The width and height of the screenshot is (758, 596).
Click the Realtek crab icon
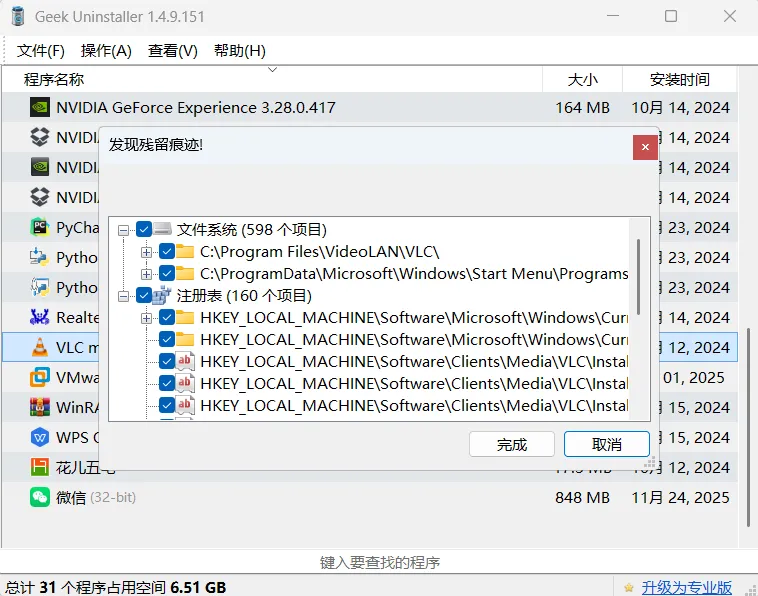tap(40, 317)
